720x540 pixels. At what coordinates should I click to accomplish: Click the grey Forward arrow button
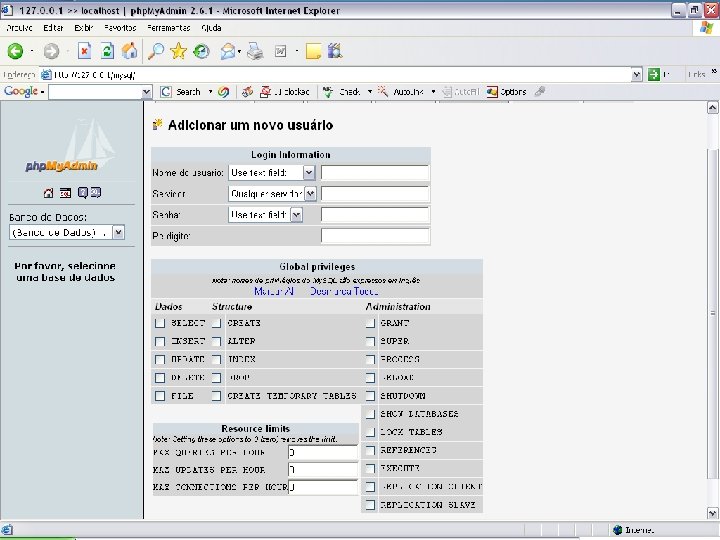click(51, 51)
